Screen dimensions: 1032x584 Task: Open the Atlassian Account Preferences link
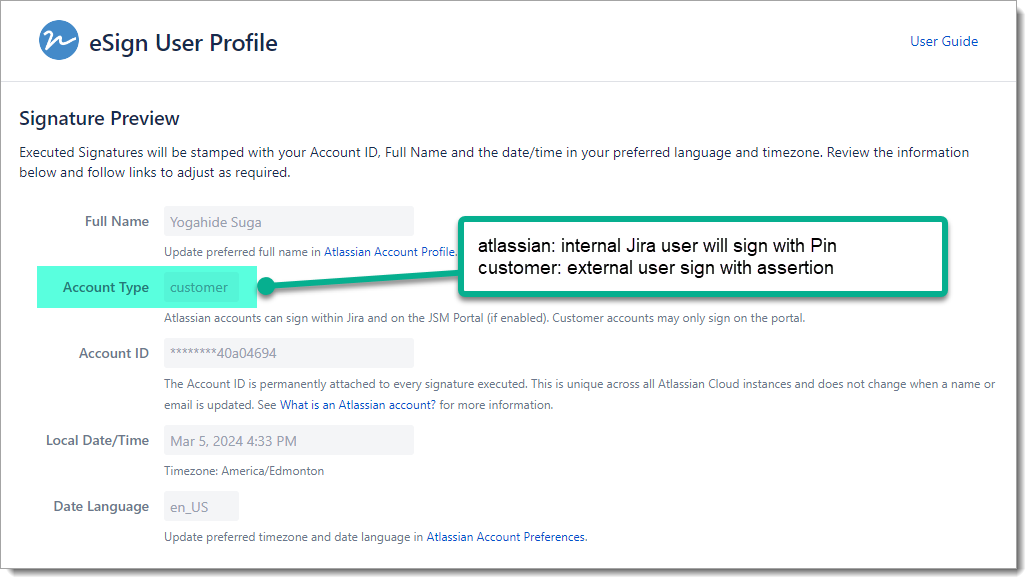(506, 537)
